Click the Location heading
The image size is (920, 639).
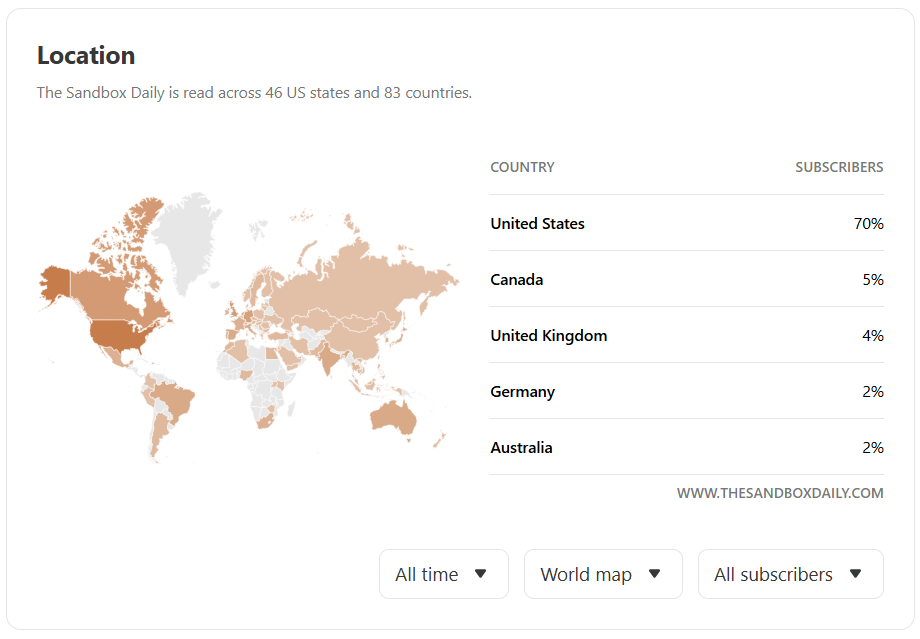[x=86, y=55]
